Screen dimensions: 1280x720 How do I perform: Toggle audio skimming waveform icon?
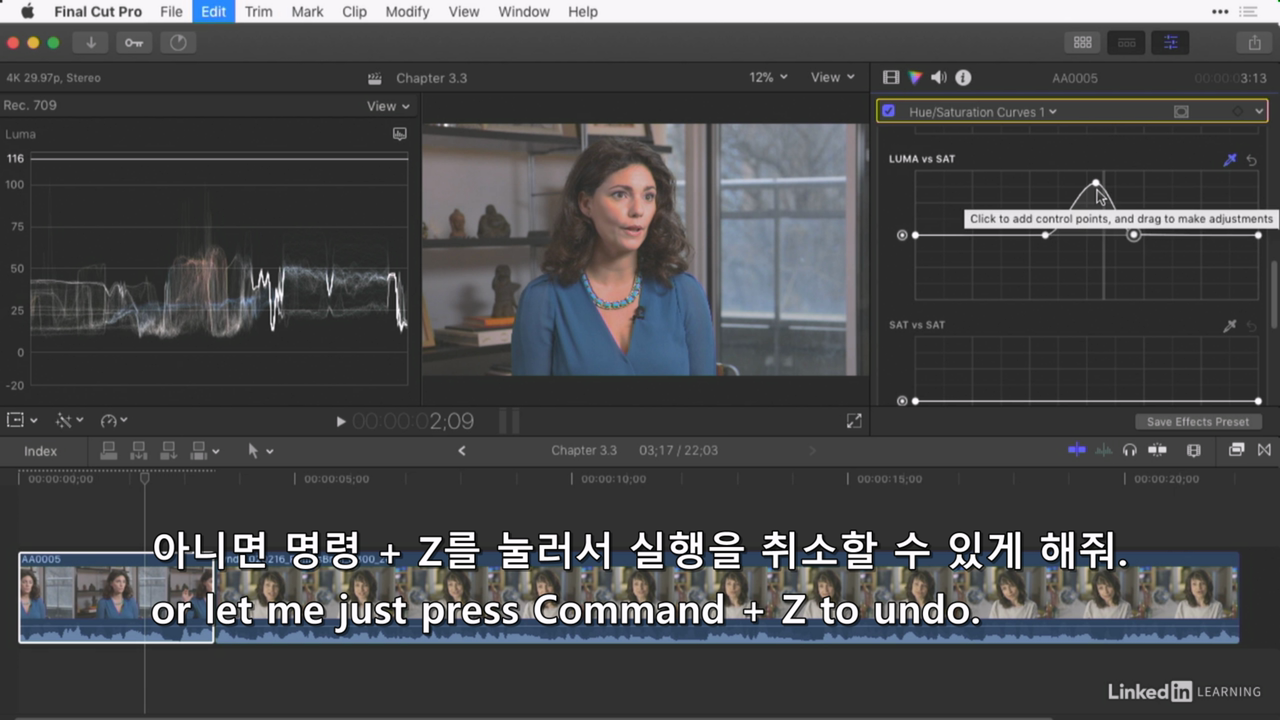click(1104, 450)
